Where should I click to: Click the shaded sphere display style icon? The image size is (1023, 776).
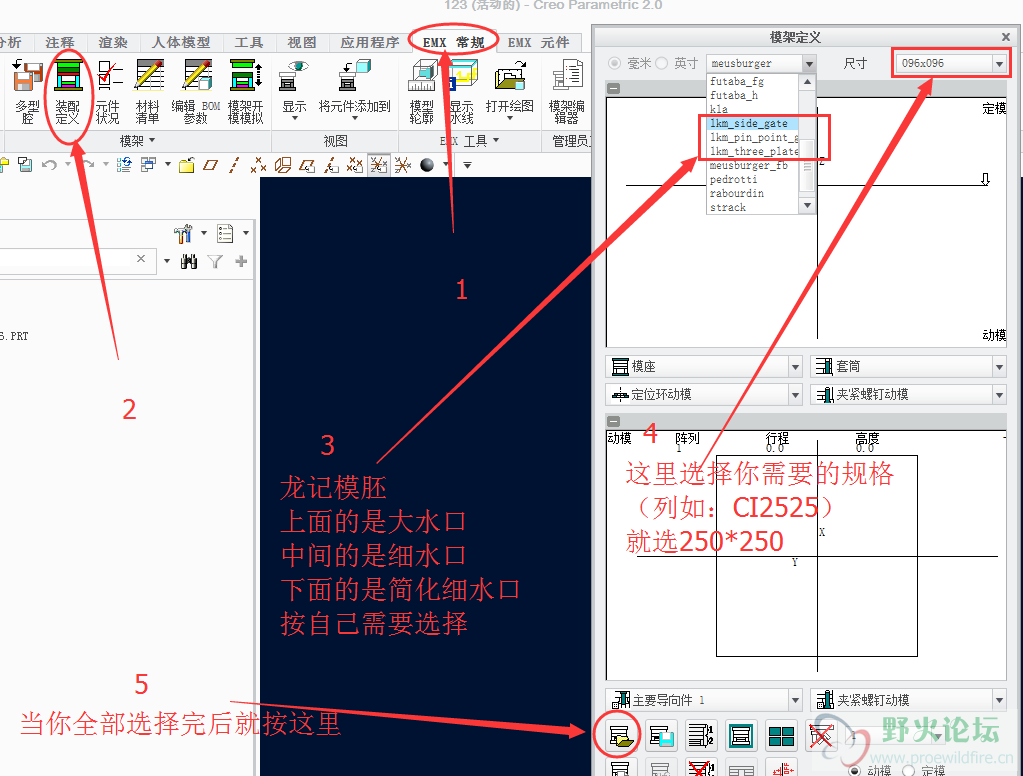(427, 165)
